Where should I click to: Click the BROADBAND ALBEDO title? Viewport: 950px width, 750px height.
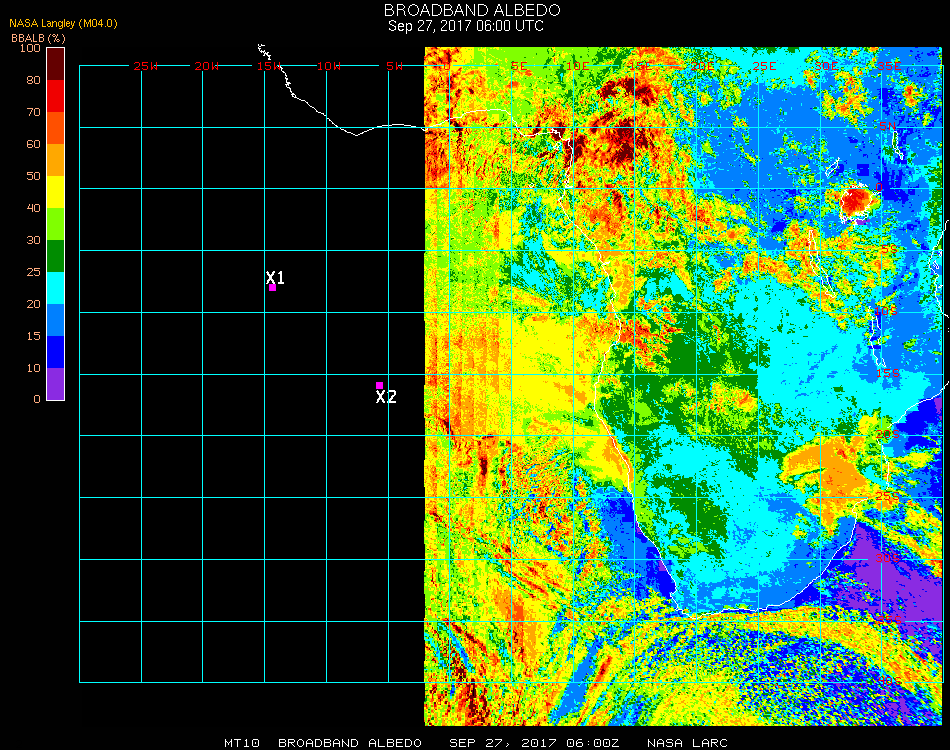click(465, 10)
